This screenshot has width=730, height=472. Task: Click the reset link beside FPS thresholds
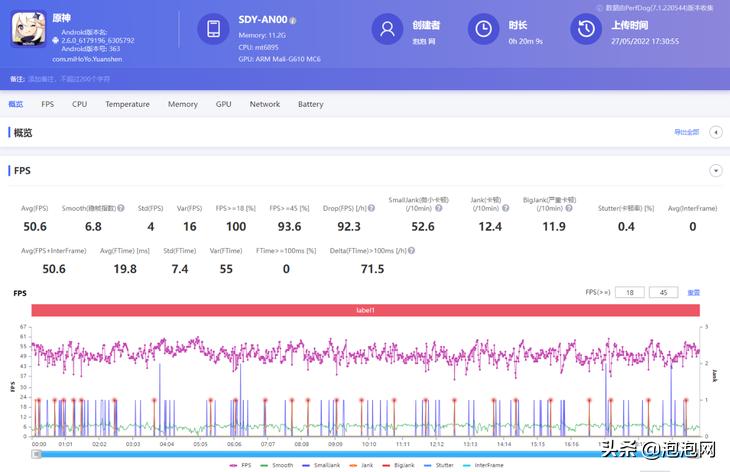click(693, 292)
